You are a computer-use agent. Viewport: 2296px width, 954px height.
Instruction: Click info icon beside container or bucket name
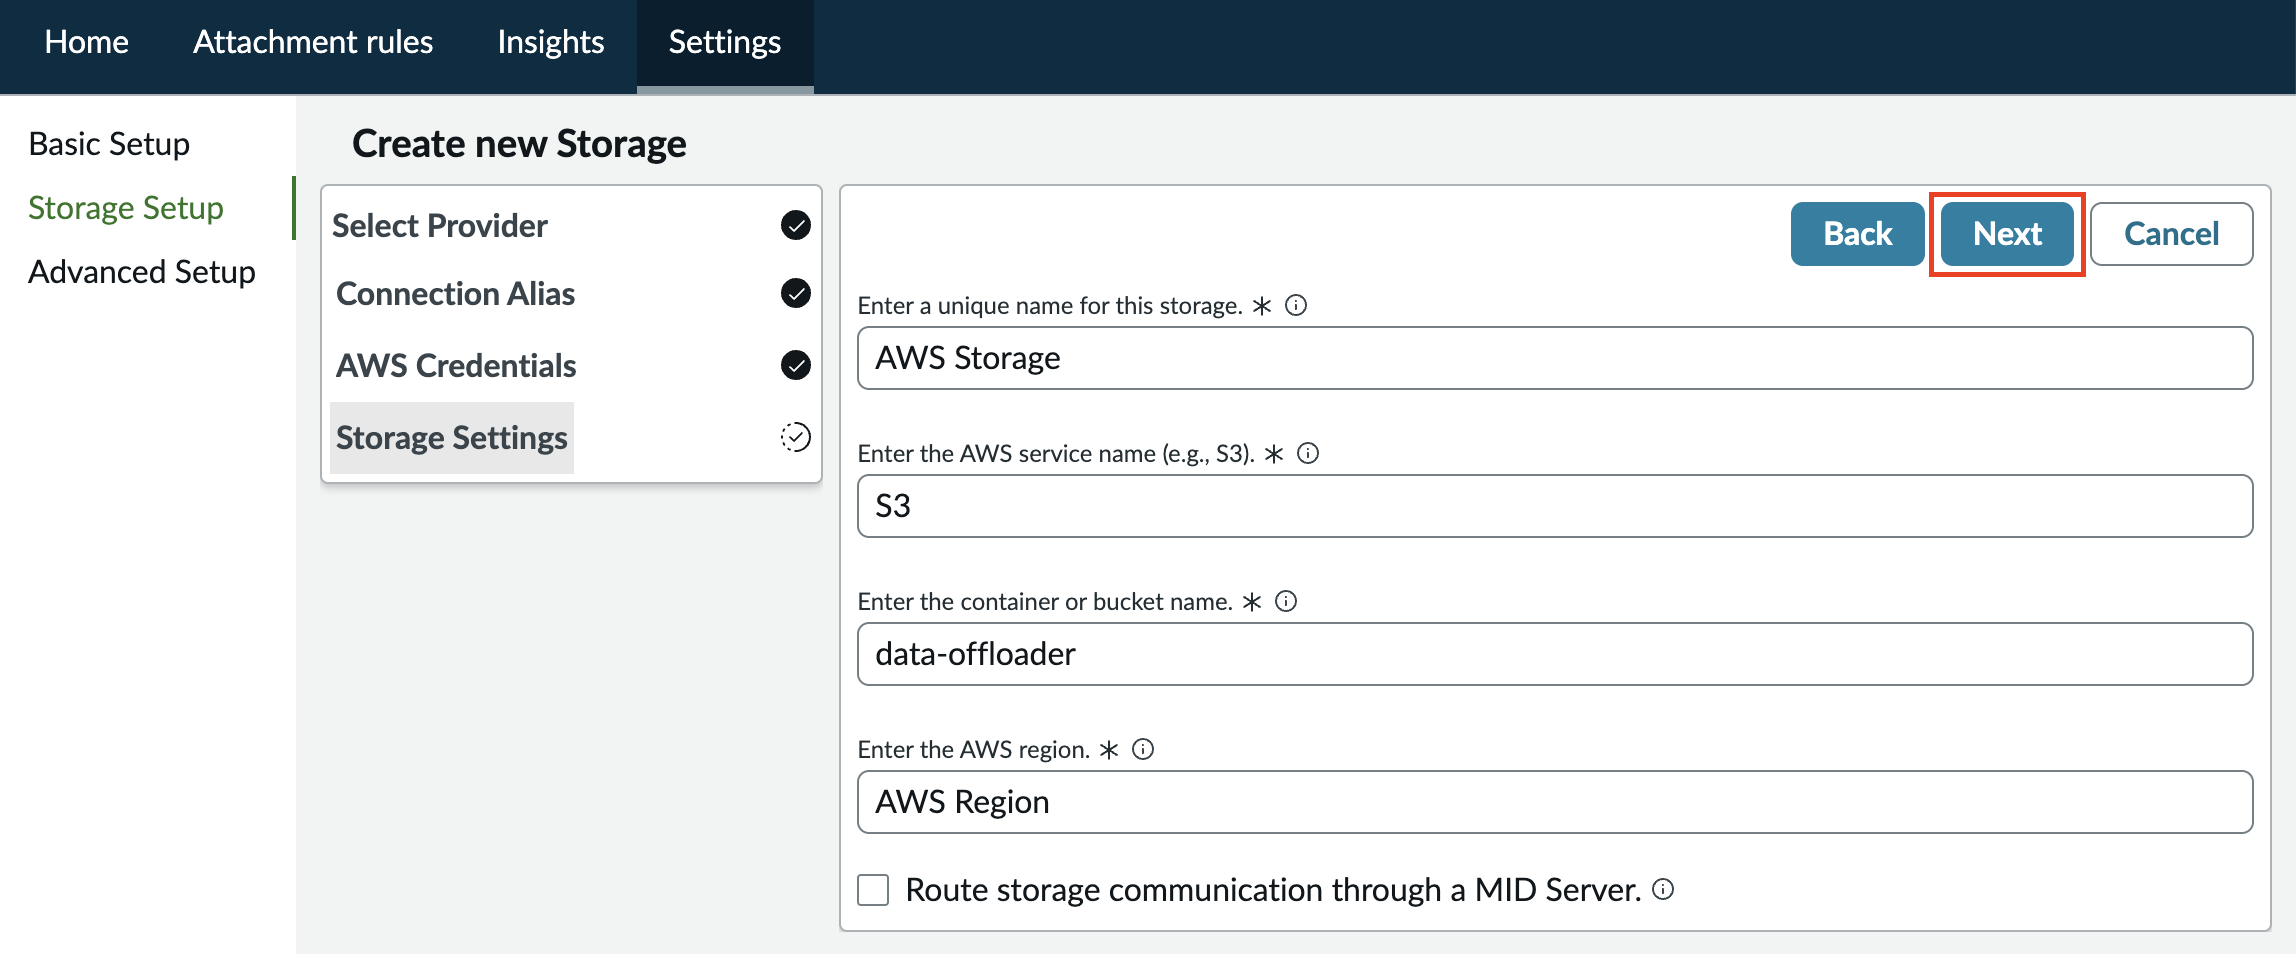(1286, 601)
